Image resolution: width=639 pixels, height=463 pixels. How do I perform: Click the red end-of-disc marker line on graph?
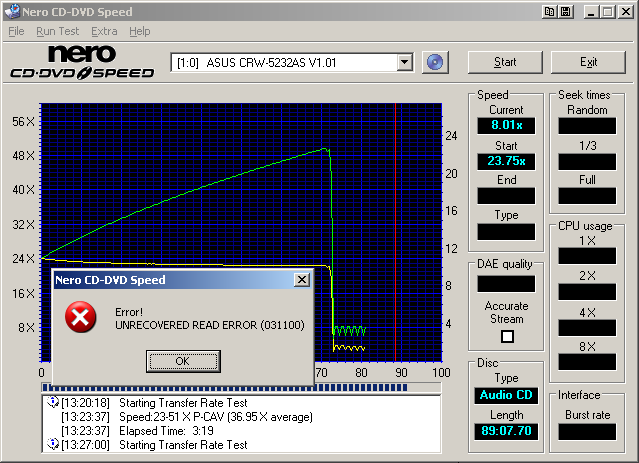coord(395,232)
